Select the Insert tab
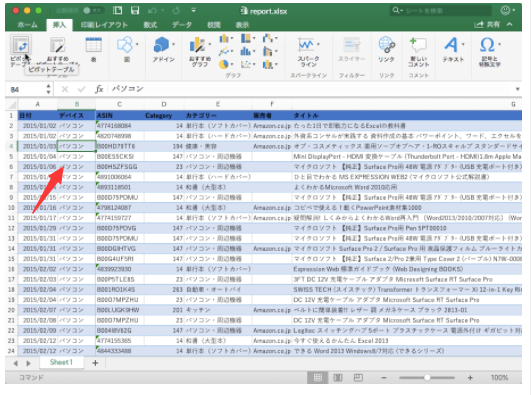 59,25
